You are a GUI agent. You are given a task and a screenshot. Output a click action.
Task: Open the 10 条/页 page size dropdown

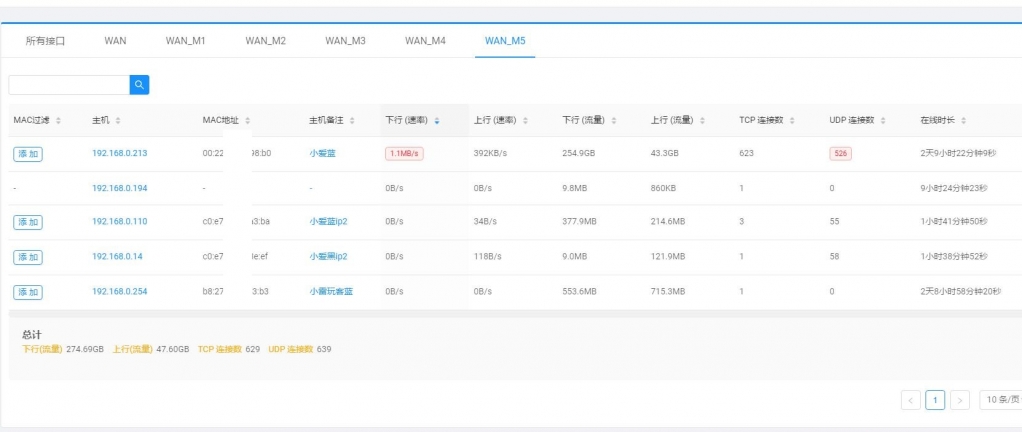pos(1000,400)
